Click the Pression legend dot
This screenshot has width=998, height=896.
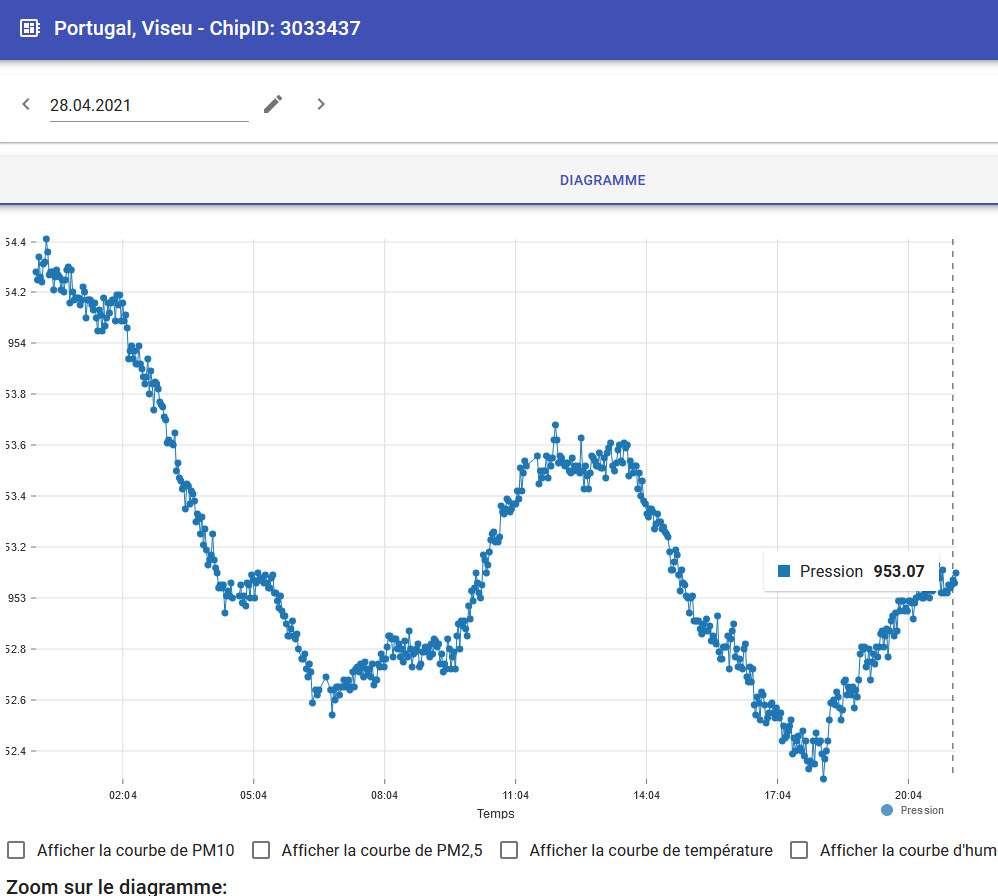(x=887, y=810)
